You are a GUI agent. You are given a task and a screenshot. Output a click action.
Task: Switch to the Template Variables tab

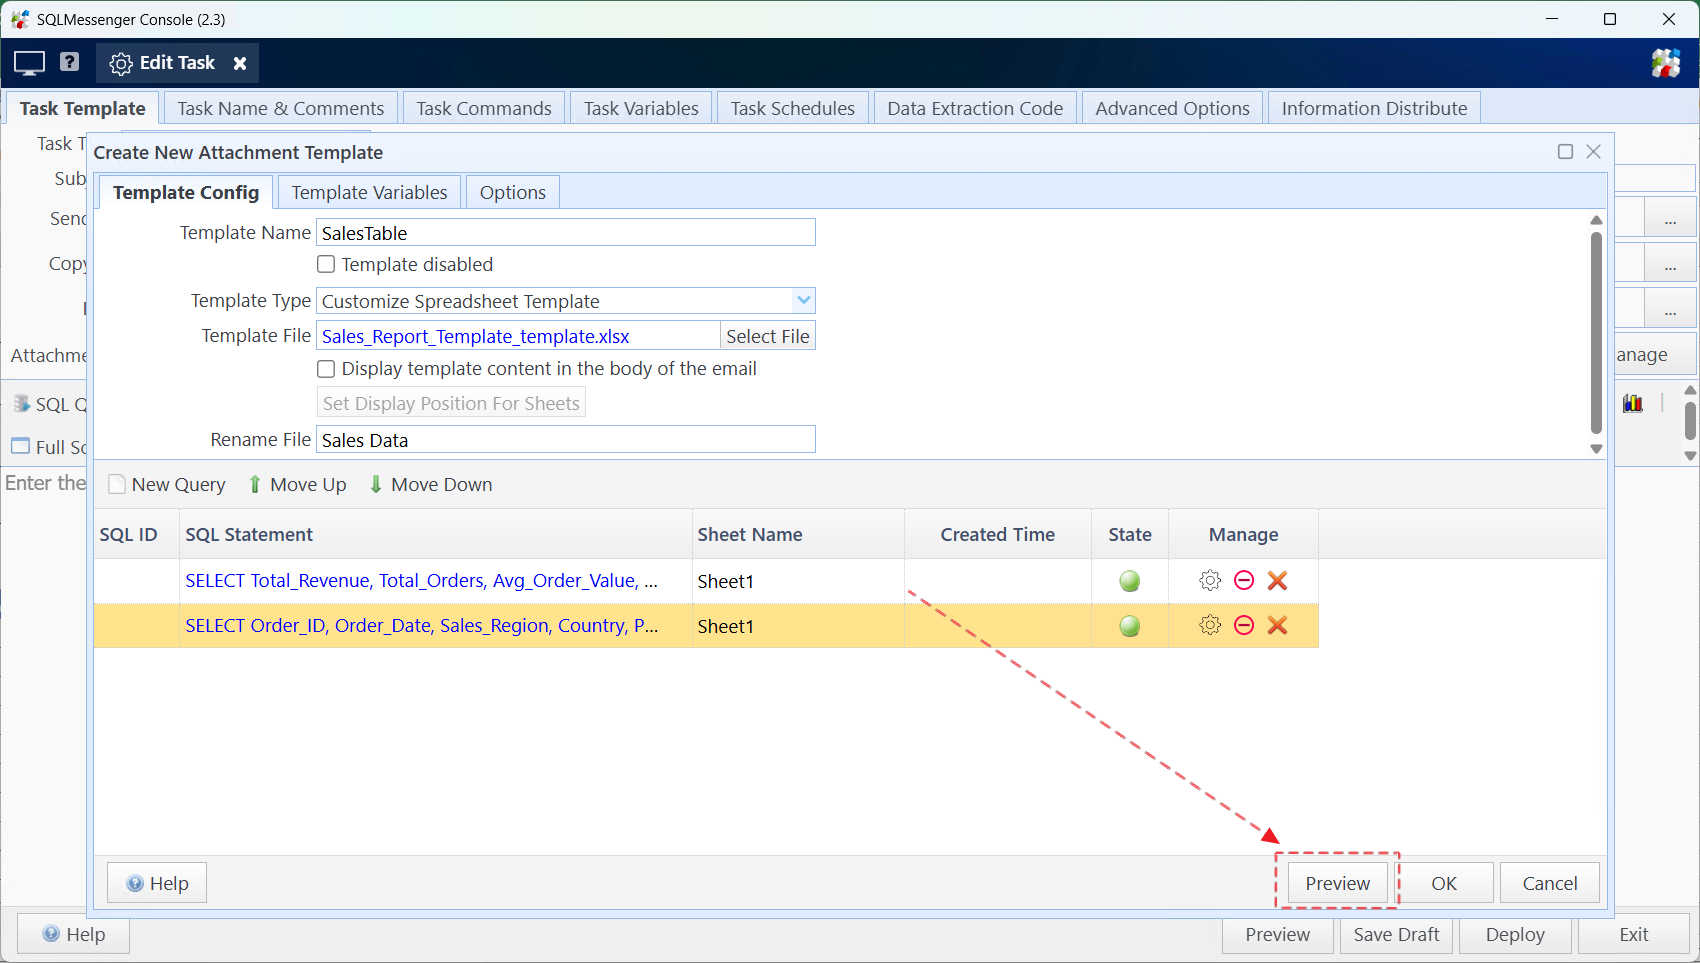coord(369,193)
